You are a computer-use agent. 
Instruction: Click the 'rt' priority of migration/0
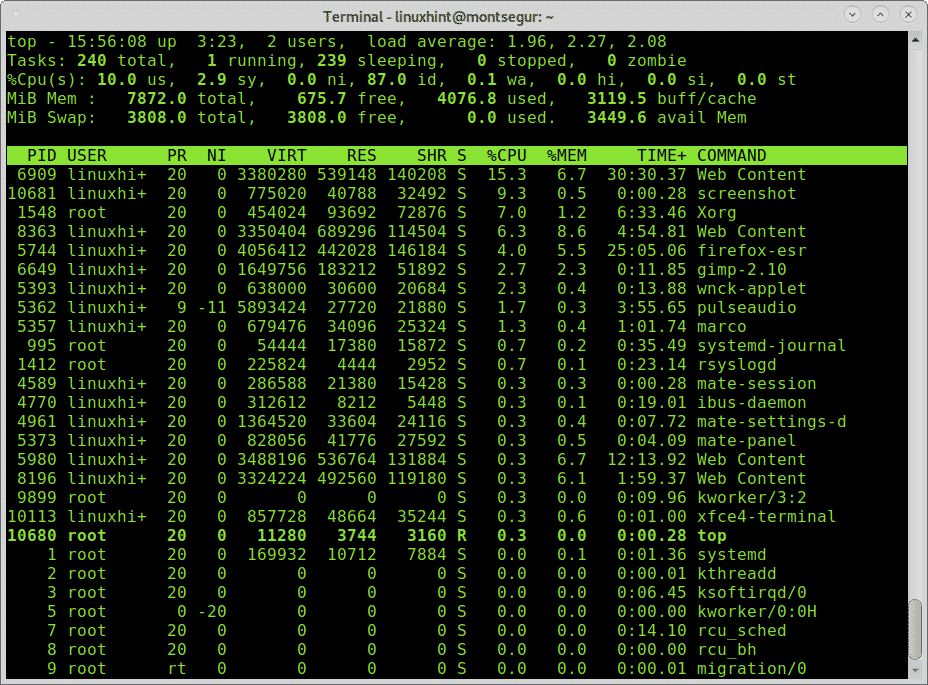point(176,668)
